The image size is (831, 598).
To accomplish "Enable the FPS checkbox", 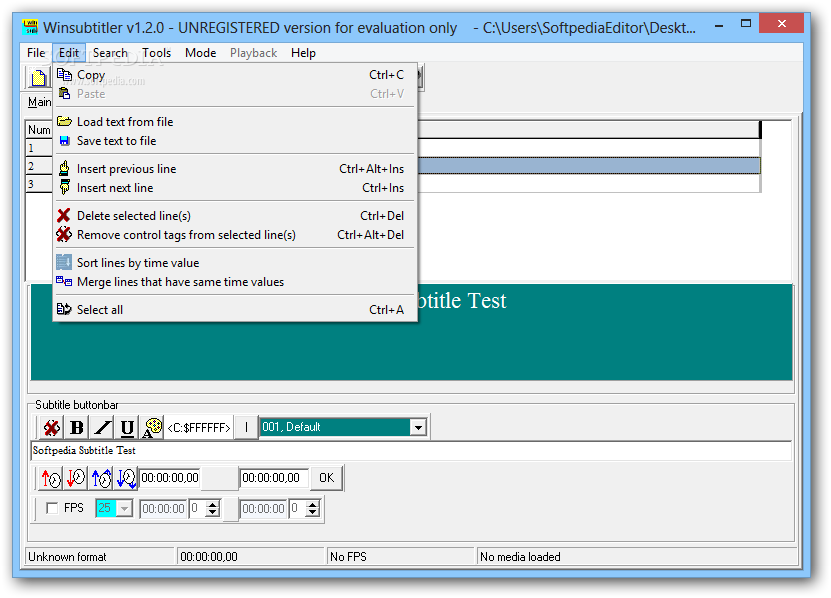I will pos(52,508).
